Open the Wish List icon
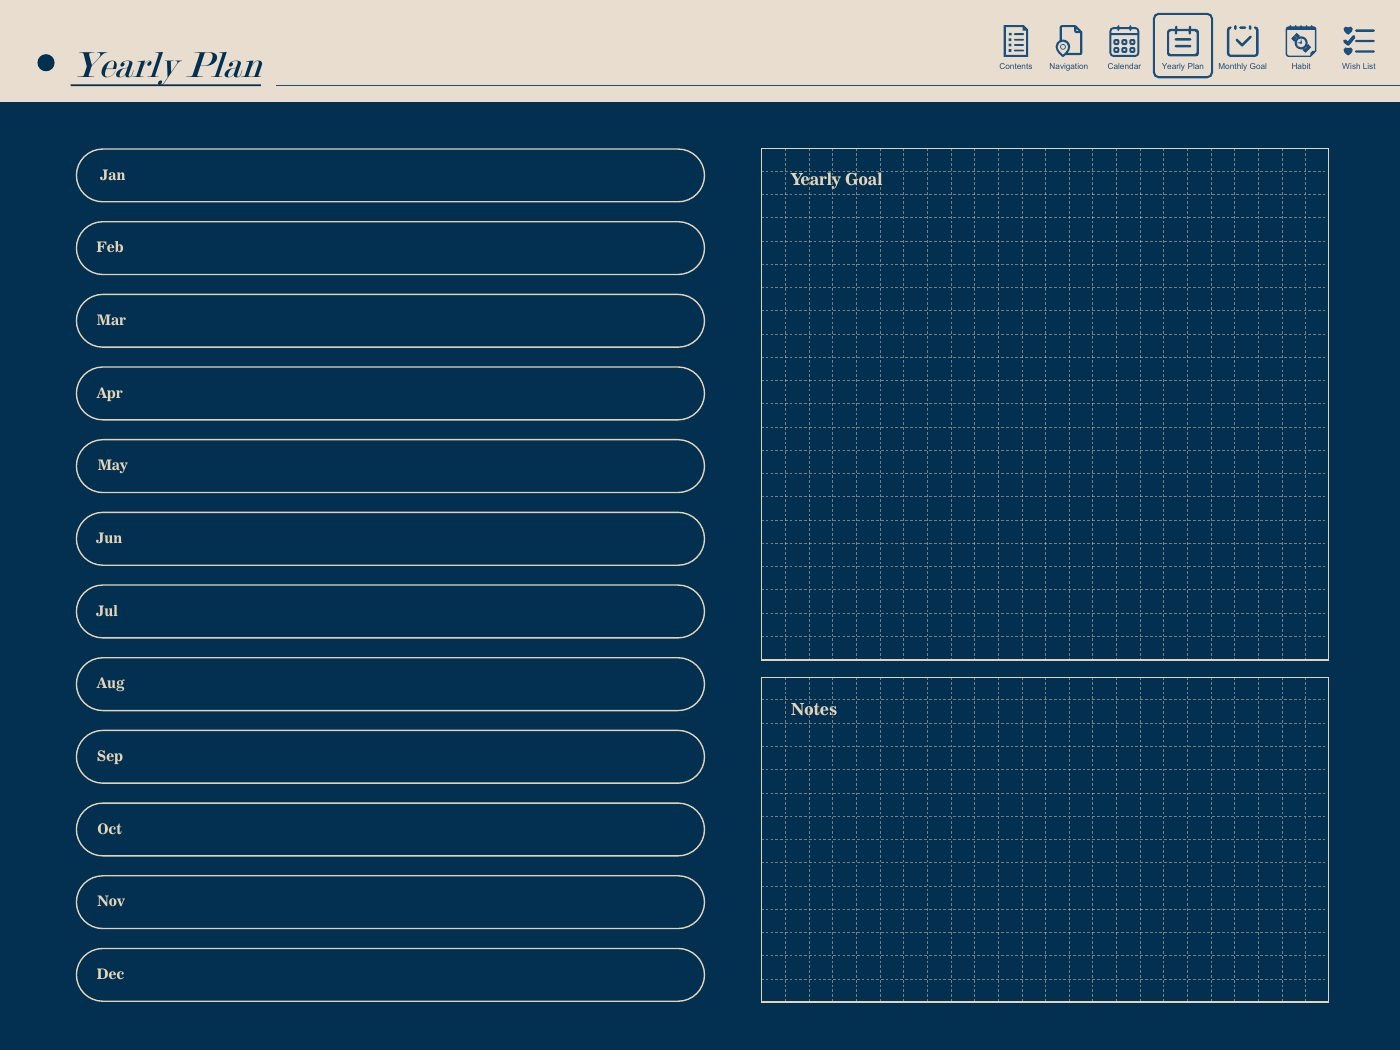The image size is (1400, 1050). (x=1358, y=46)
